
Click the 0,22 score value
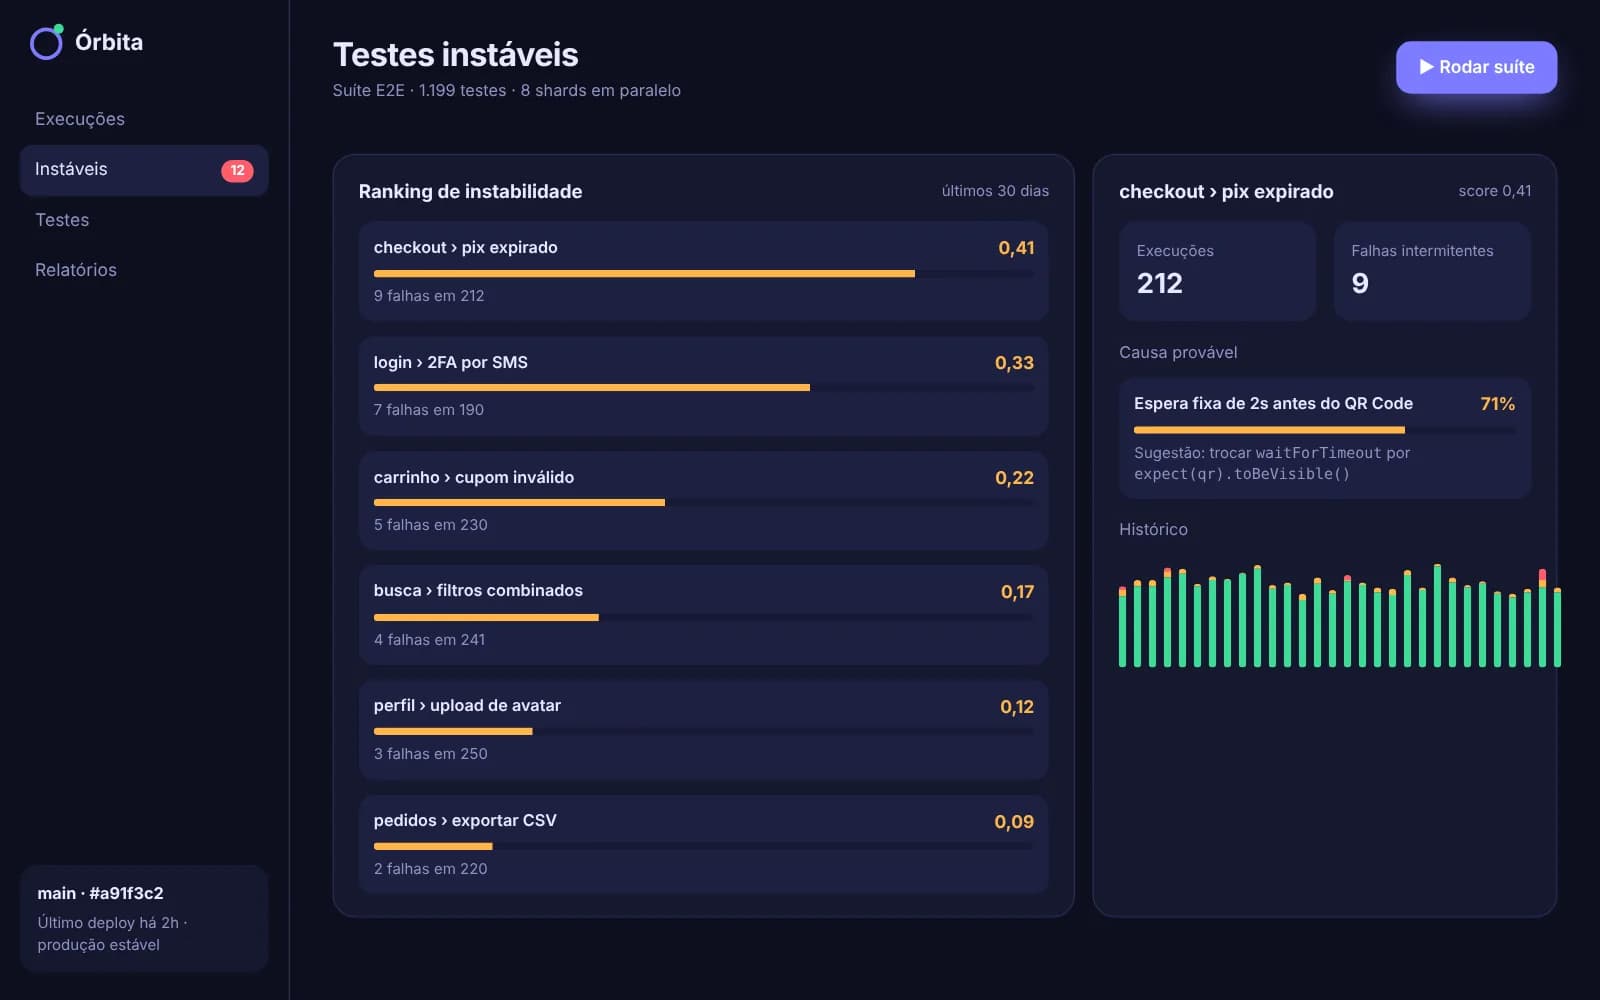(x=1014, y=478)
